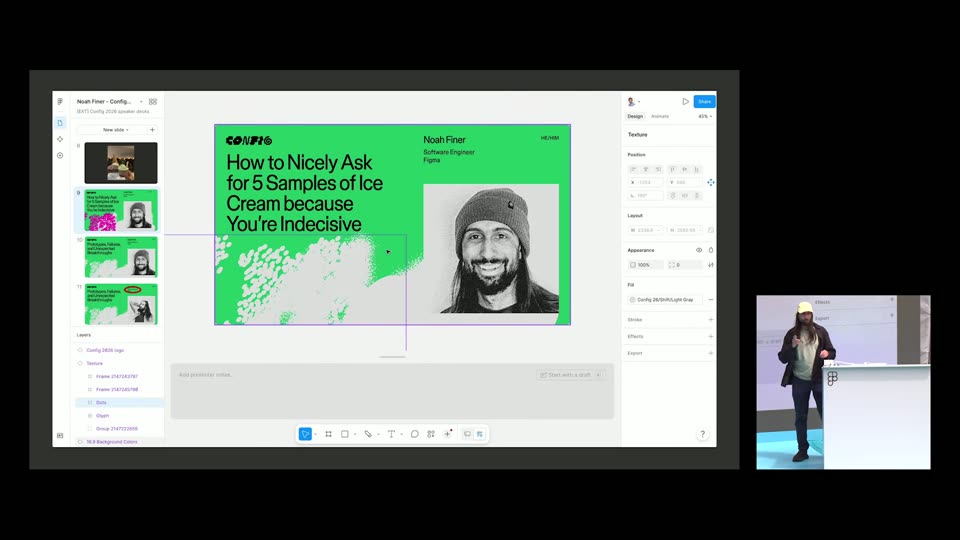Viewport: 960px width, 540px height.
Task: Open pen tool options arrow
Action: (378, 435)
